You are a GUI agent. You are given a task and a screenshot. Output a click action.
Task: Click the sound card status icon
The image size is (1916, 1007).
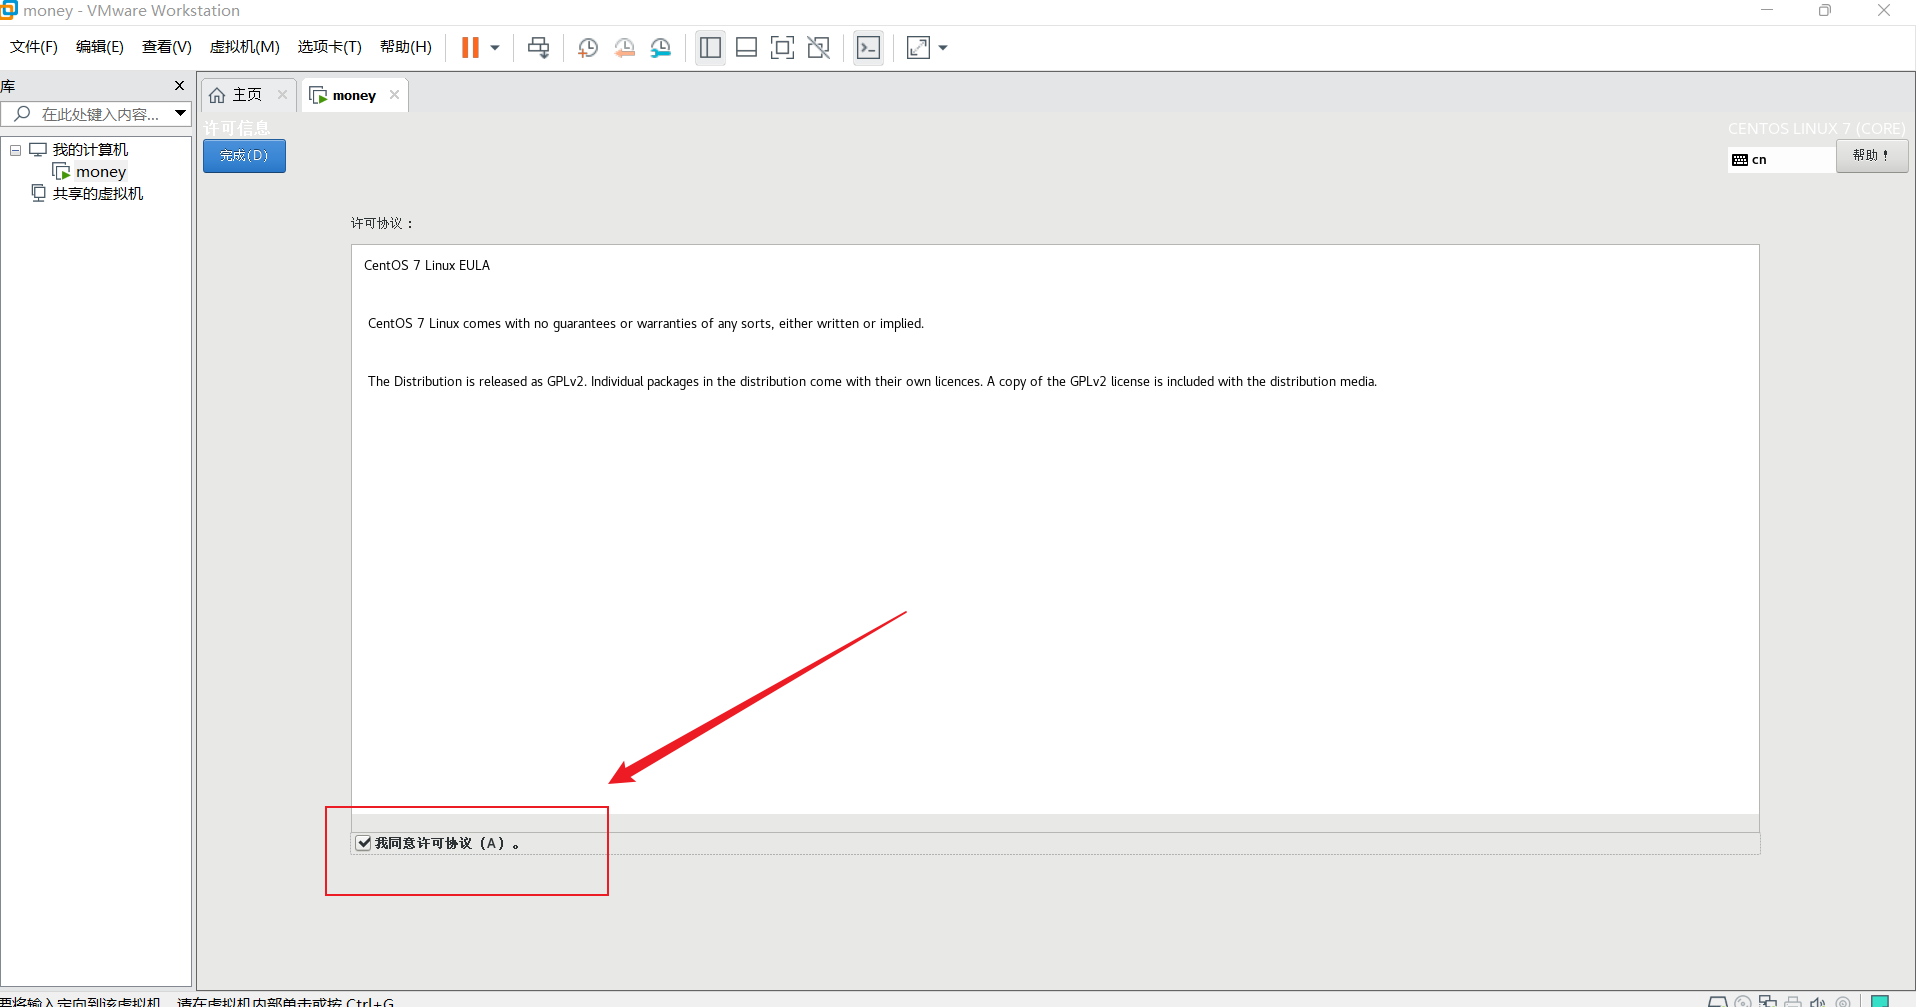1818,1001
